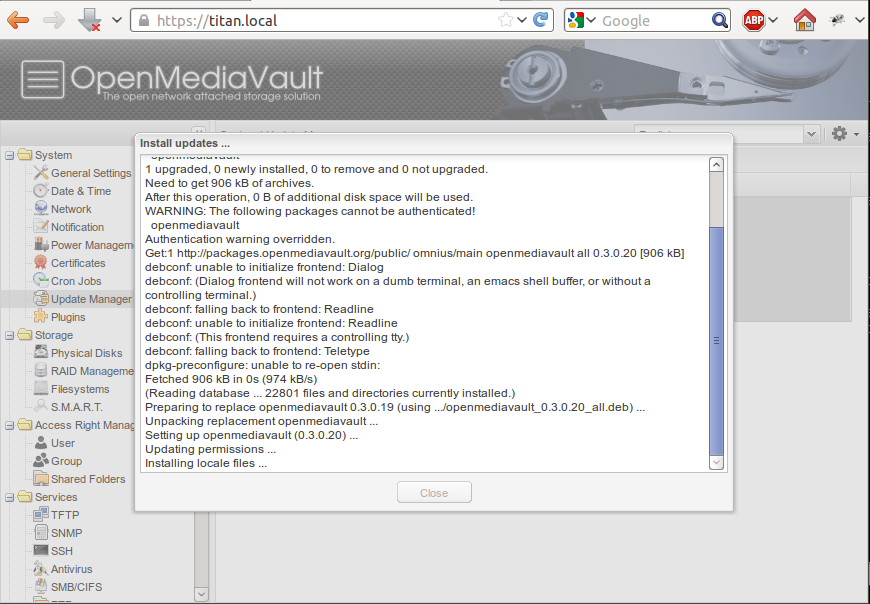Open the address bar history dropdown arrow
Screen dimensions: 870x604
[116, 19]
